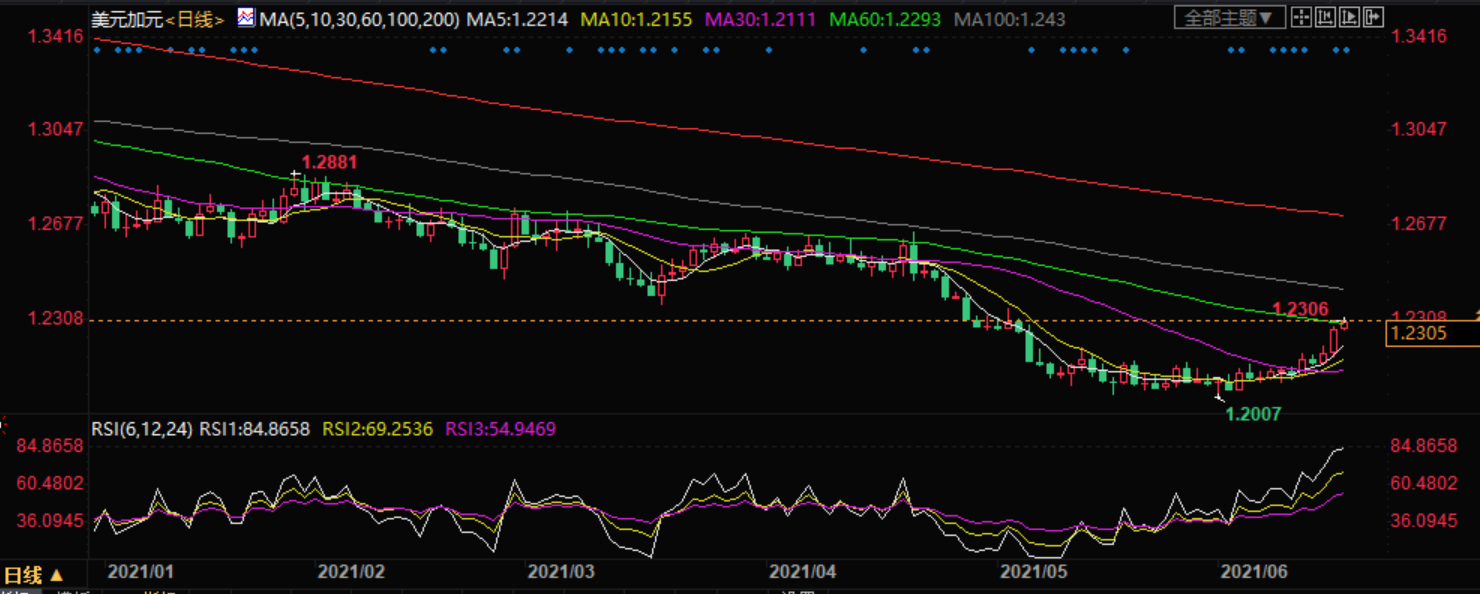Click the cross marker at 1.2881 high
Image resolution: width=1480 pixels, height=594 pixels.
point(295,175)
